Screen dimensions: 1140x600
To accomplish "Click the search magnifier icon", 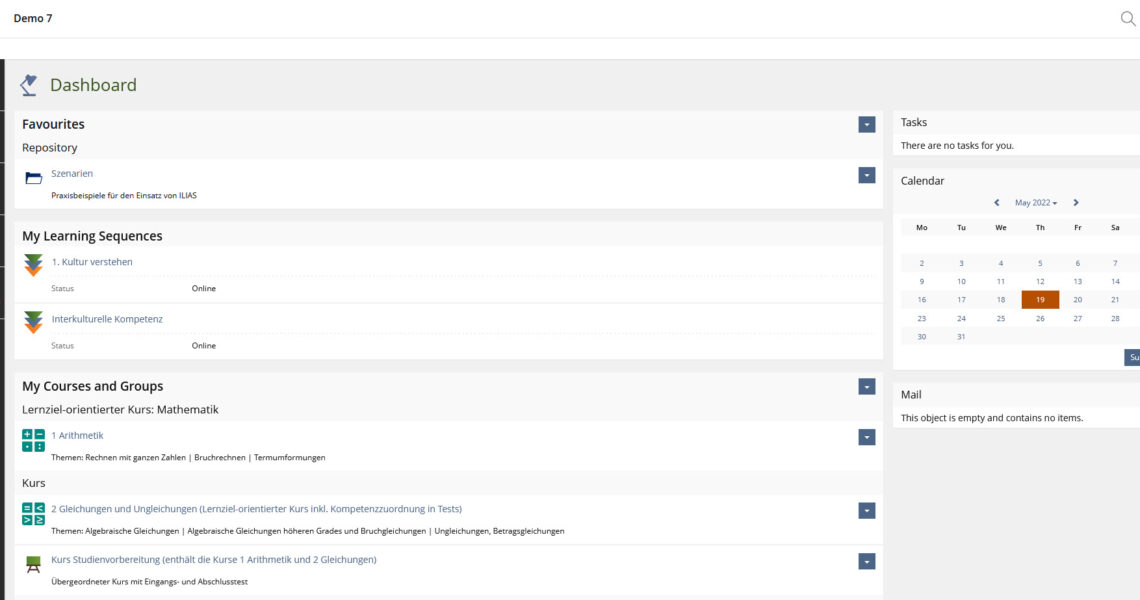I will coord(1128,18).
